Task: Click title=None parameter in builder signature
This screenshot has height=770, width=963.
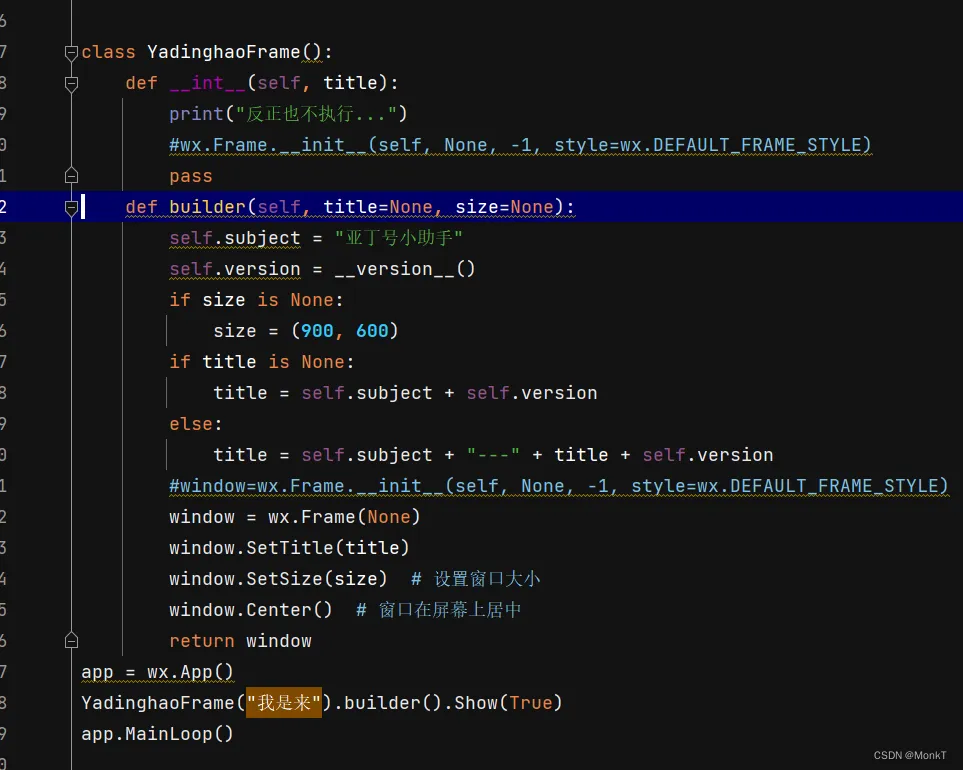Action: tap(378, 207)
